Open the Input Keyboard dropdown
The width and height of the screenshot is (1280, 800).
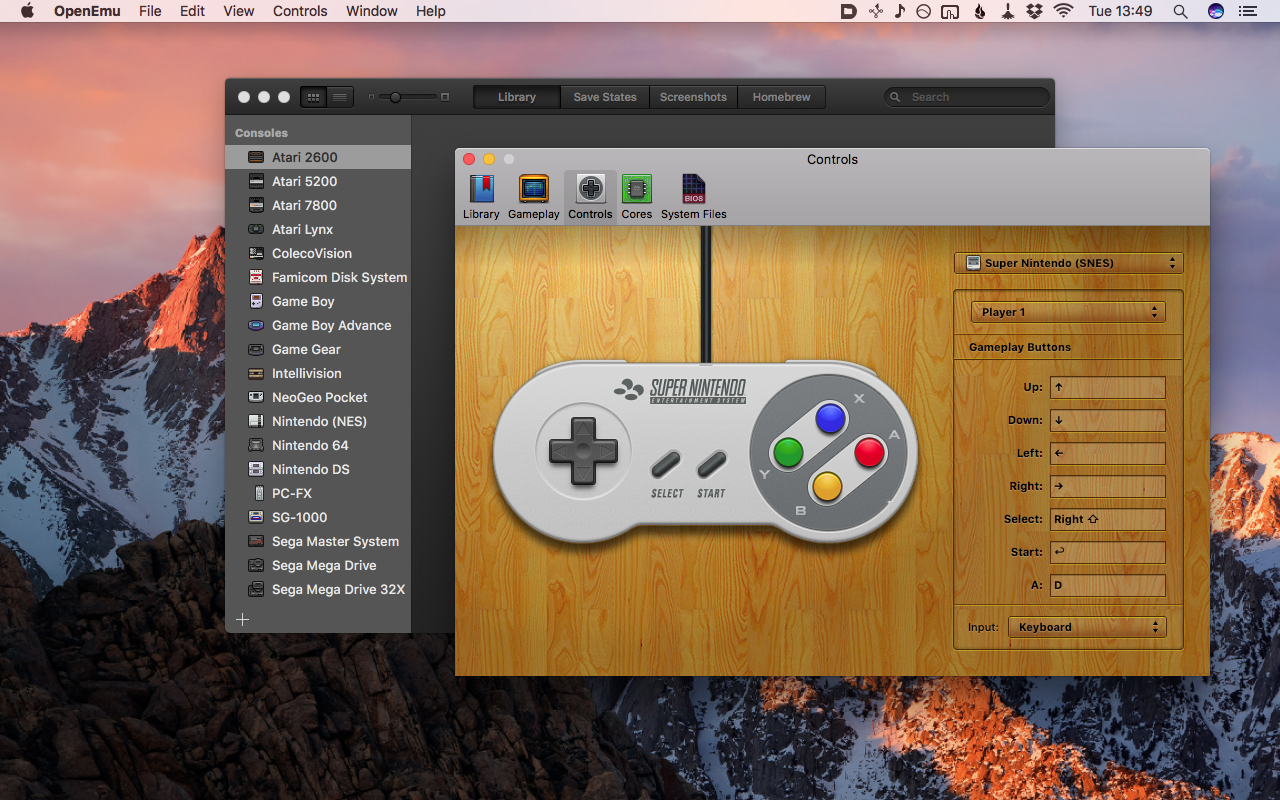1087,627
